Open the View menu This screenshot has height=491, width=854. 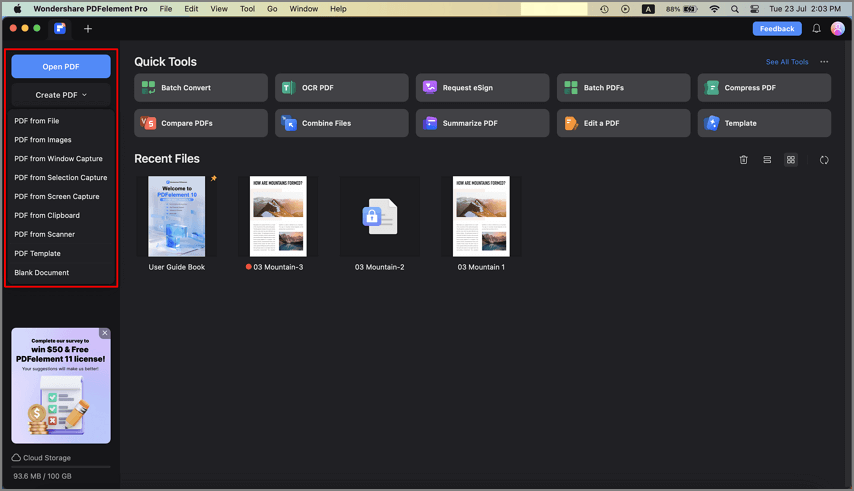(x=219, y=9)
